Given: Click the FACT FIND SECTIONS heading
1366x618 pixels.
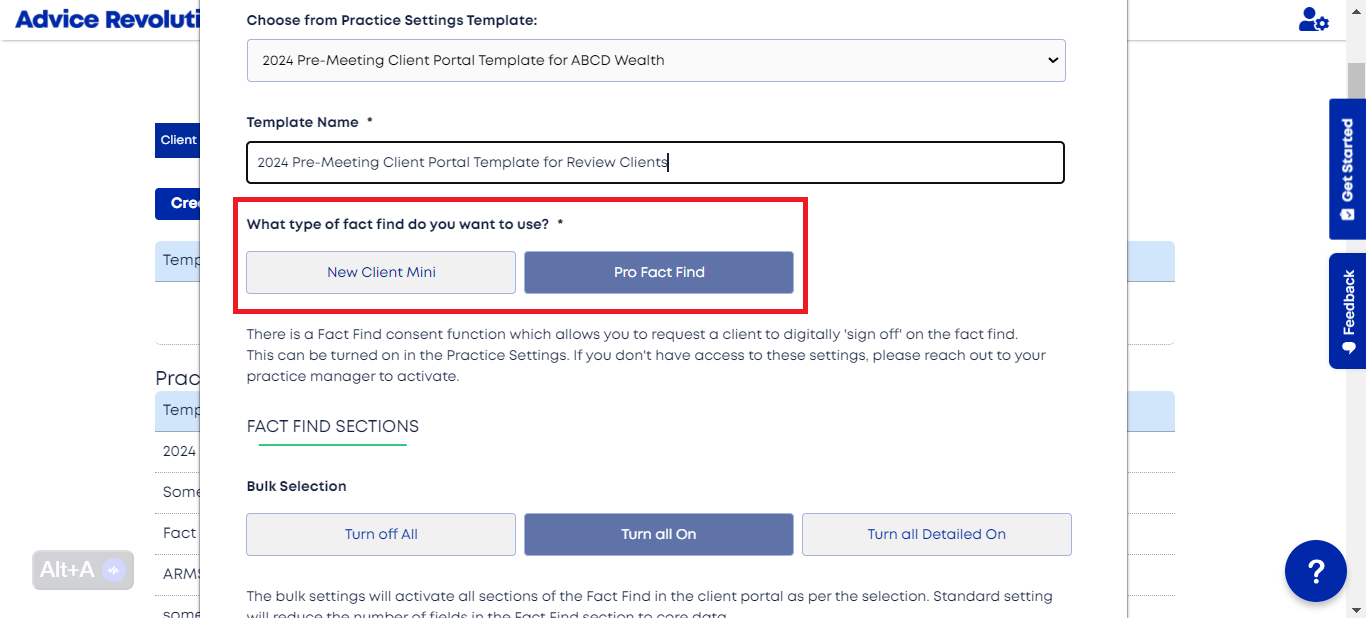Looking at the screenshot, I should point(333,426).
